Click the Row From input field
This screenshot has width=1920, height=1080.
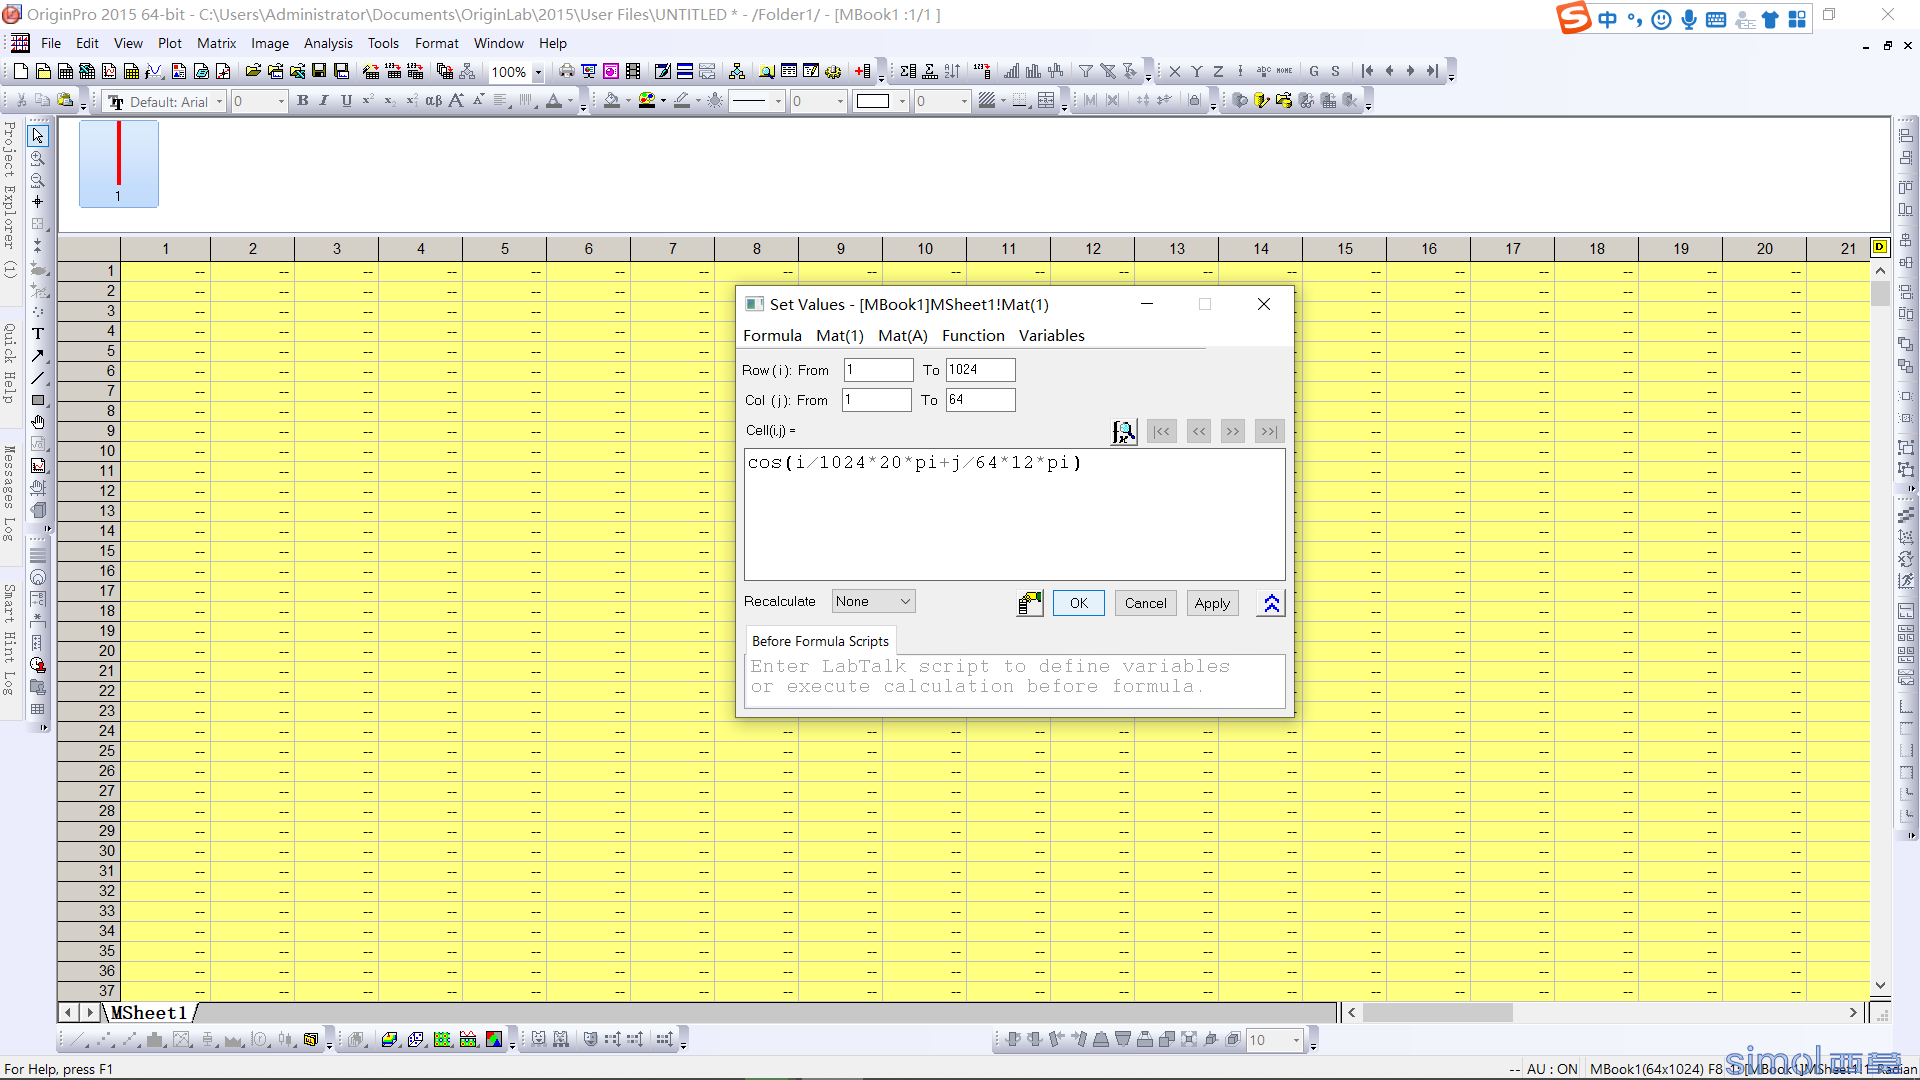click(878, 370)
